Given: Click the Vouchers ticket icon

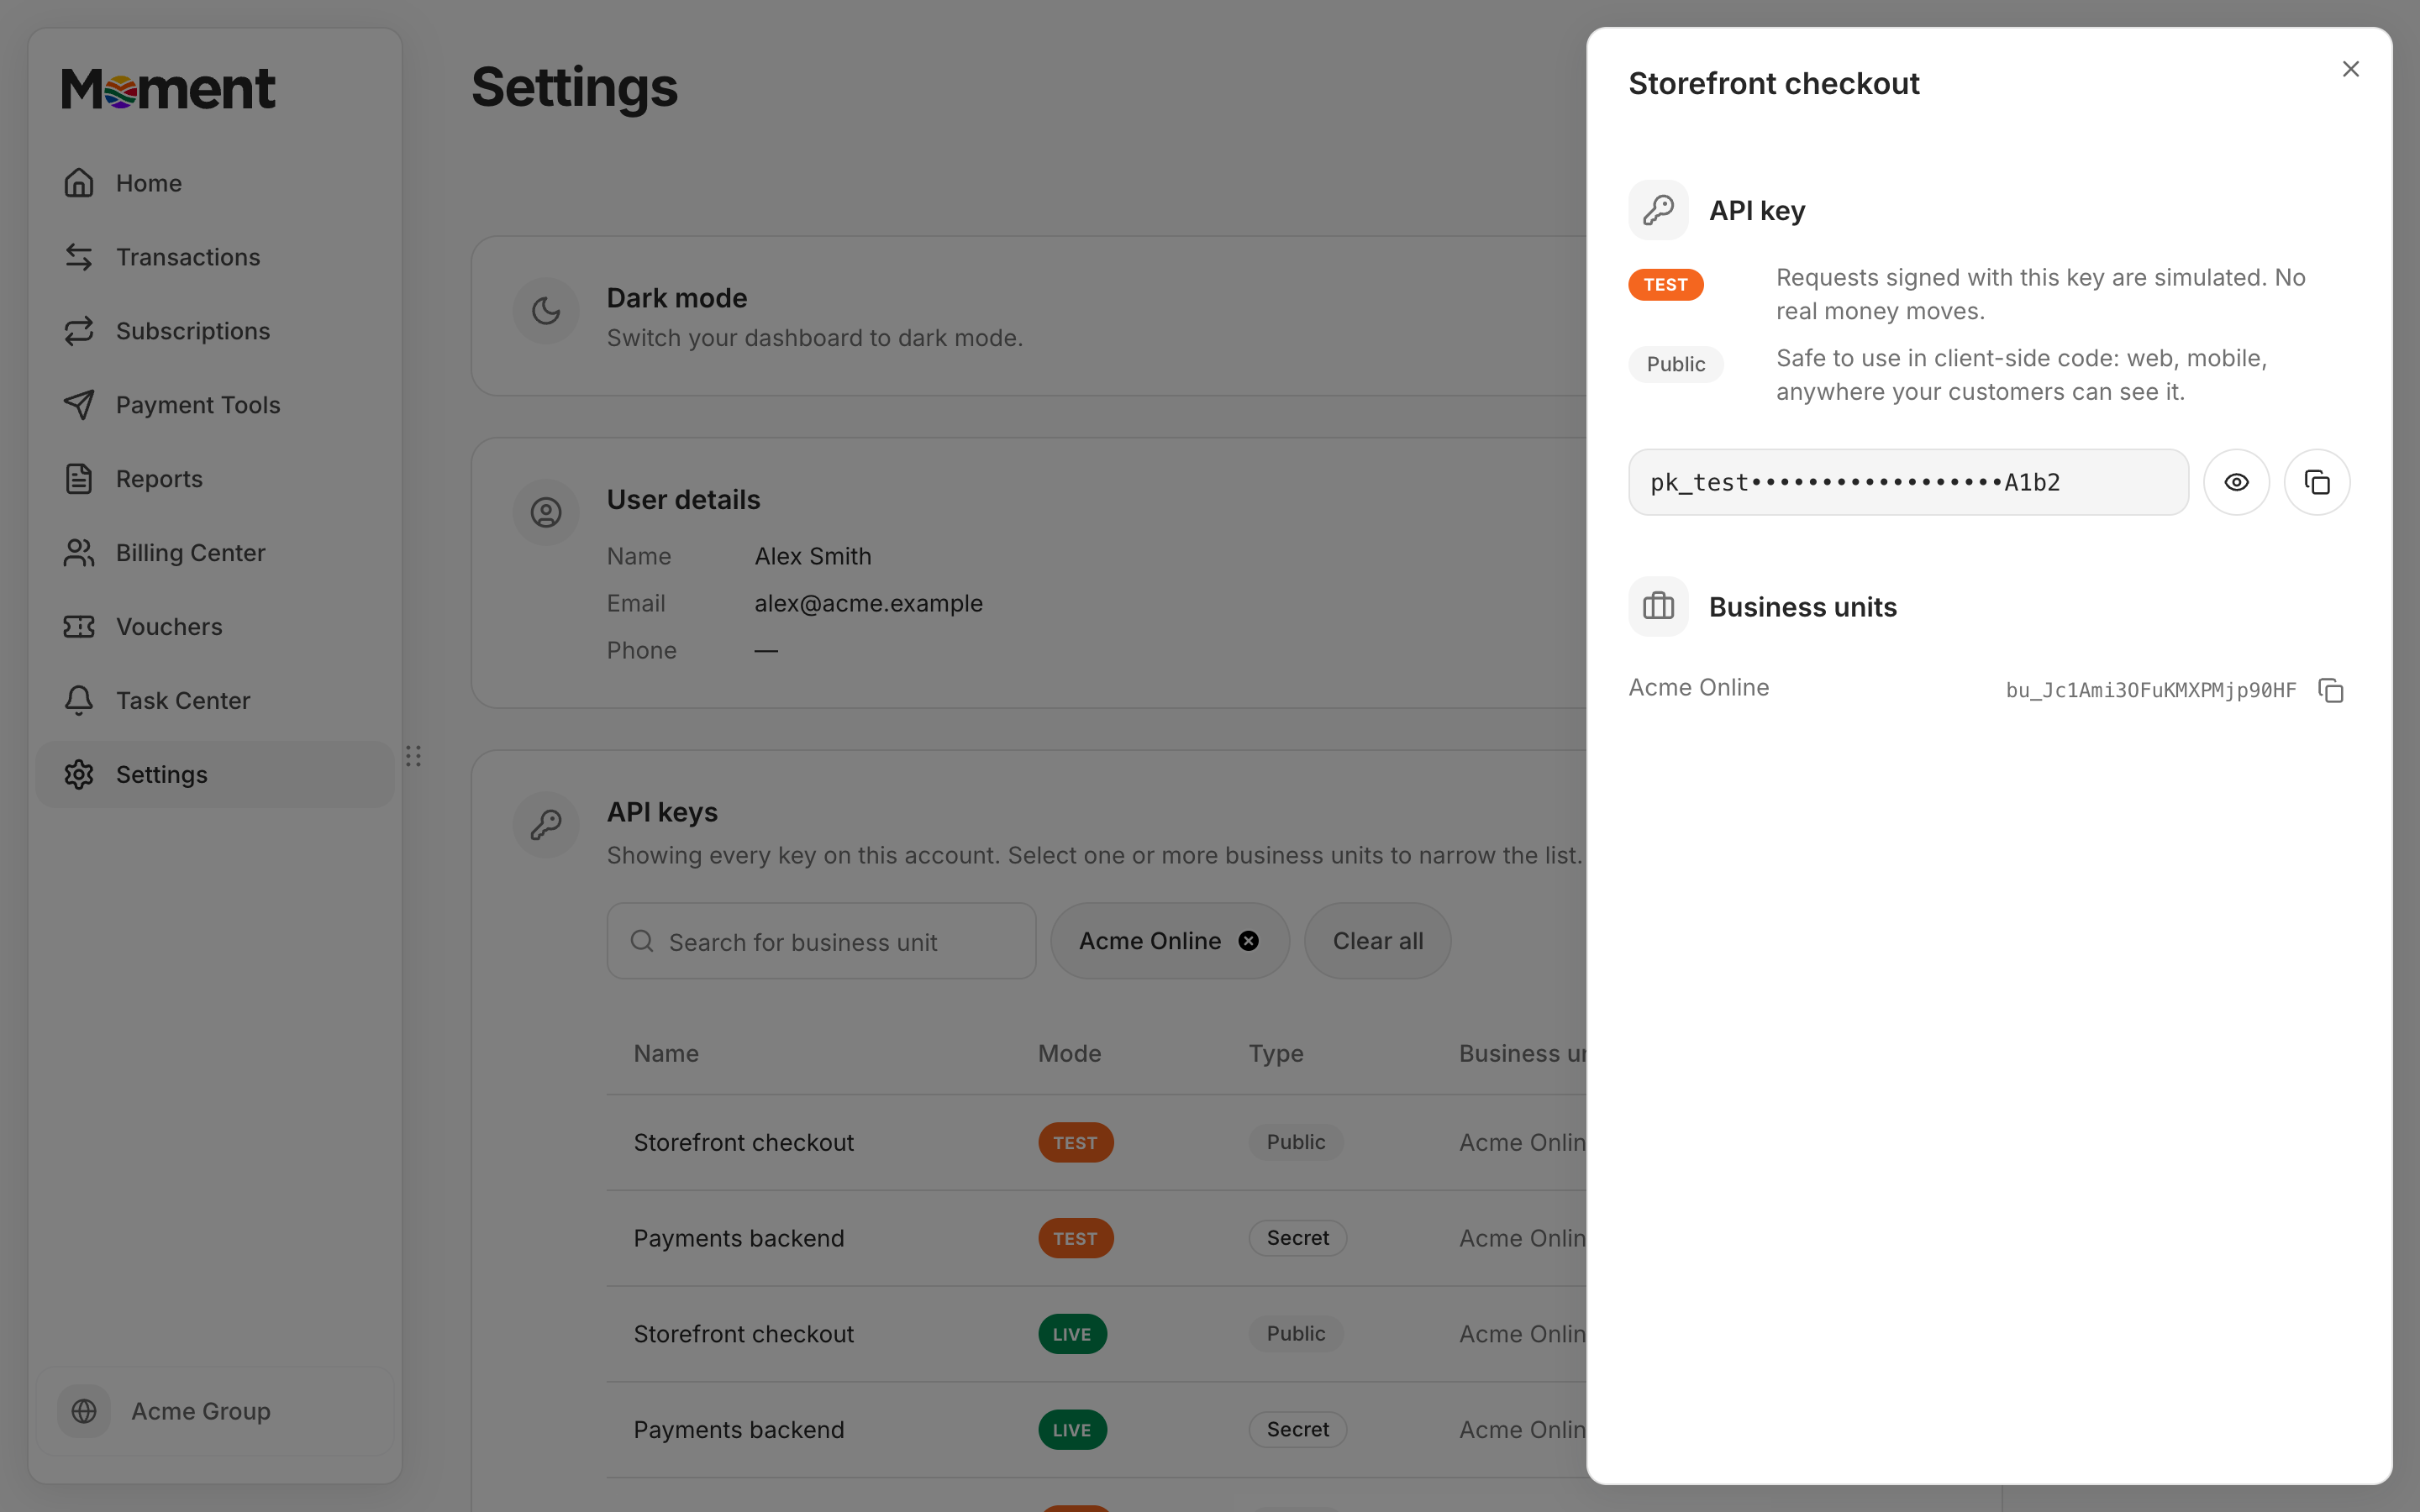Looking at the screenshot, I should 79,627.
